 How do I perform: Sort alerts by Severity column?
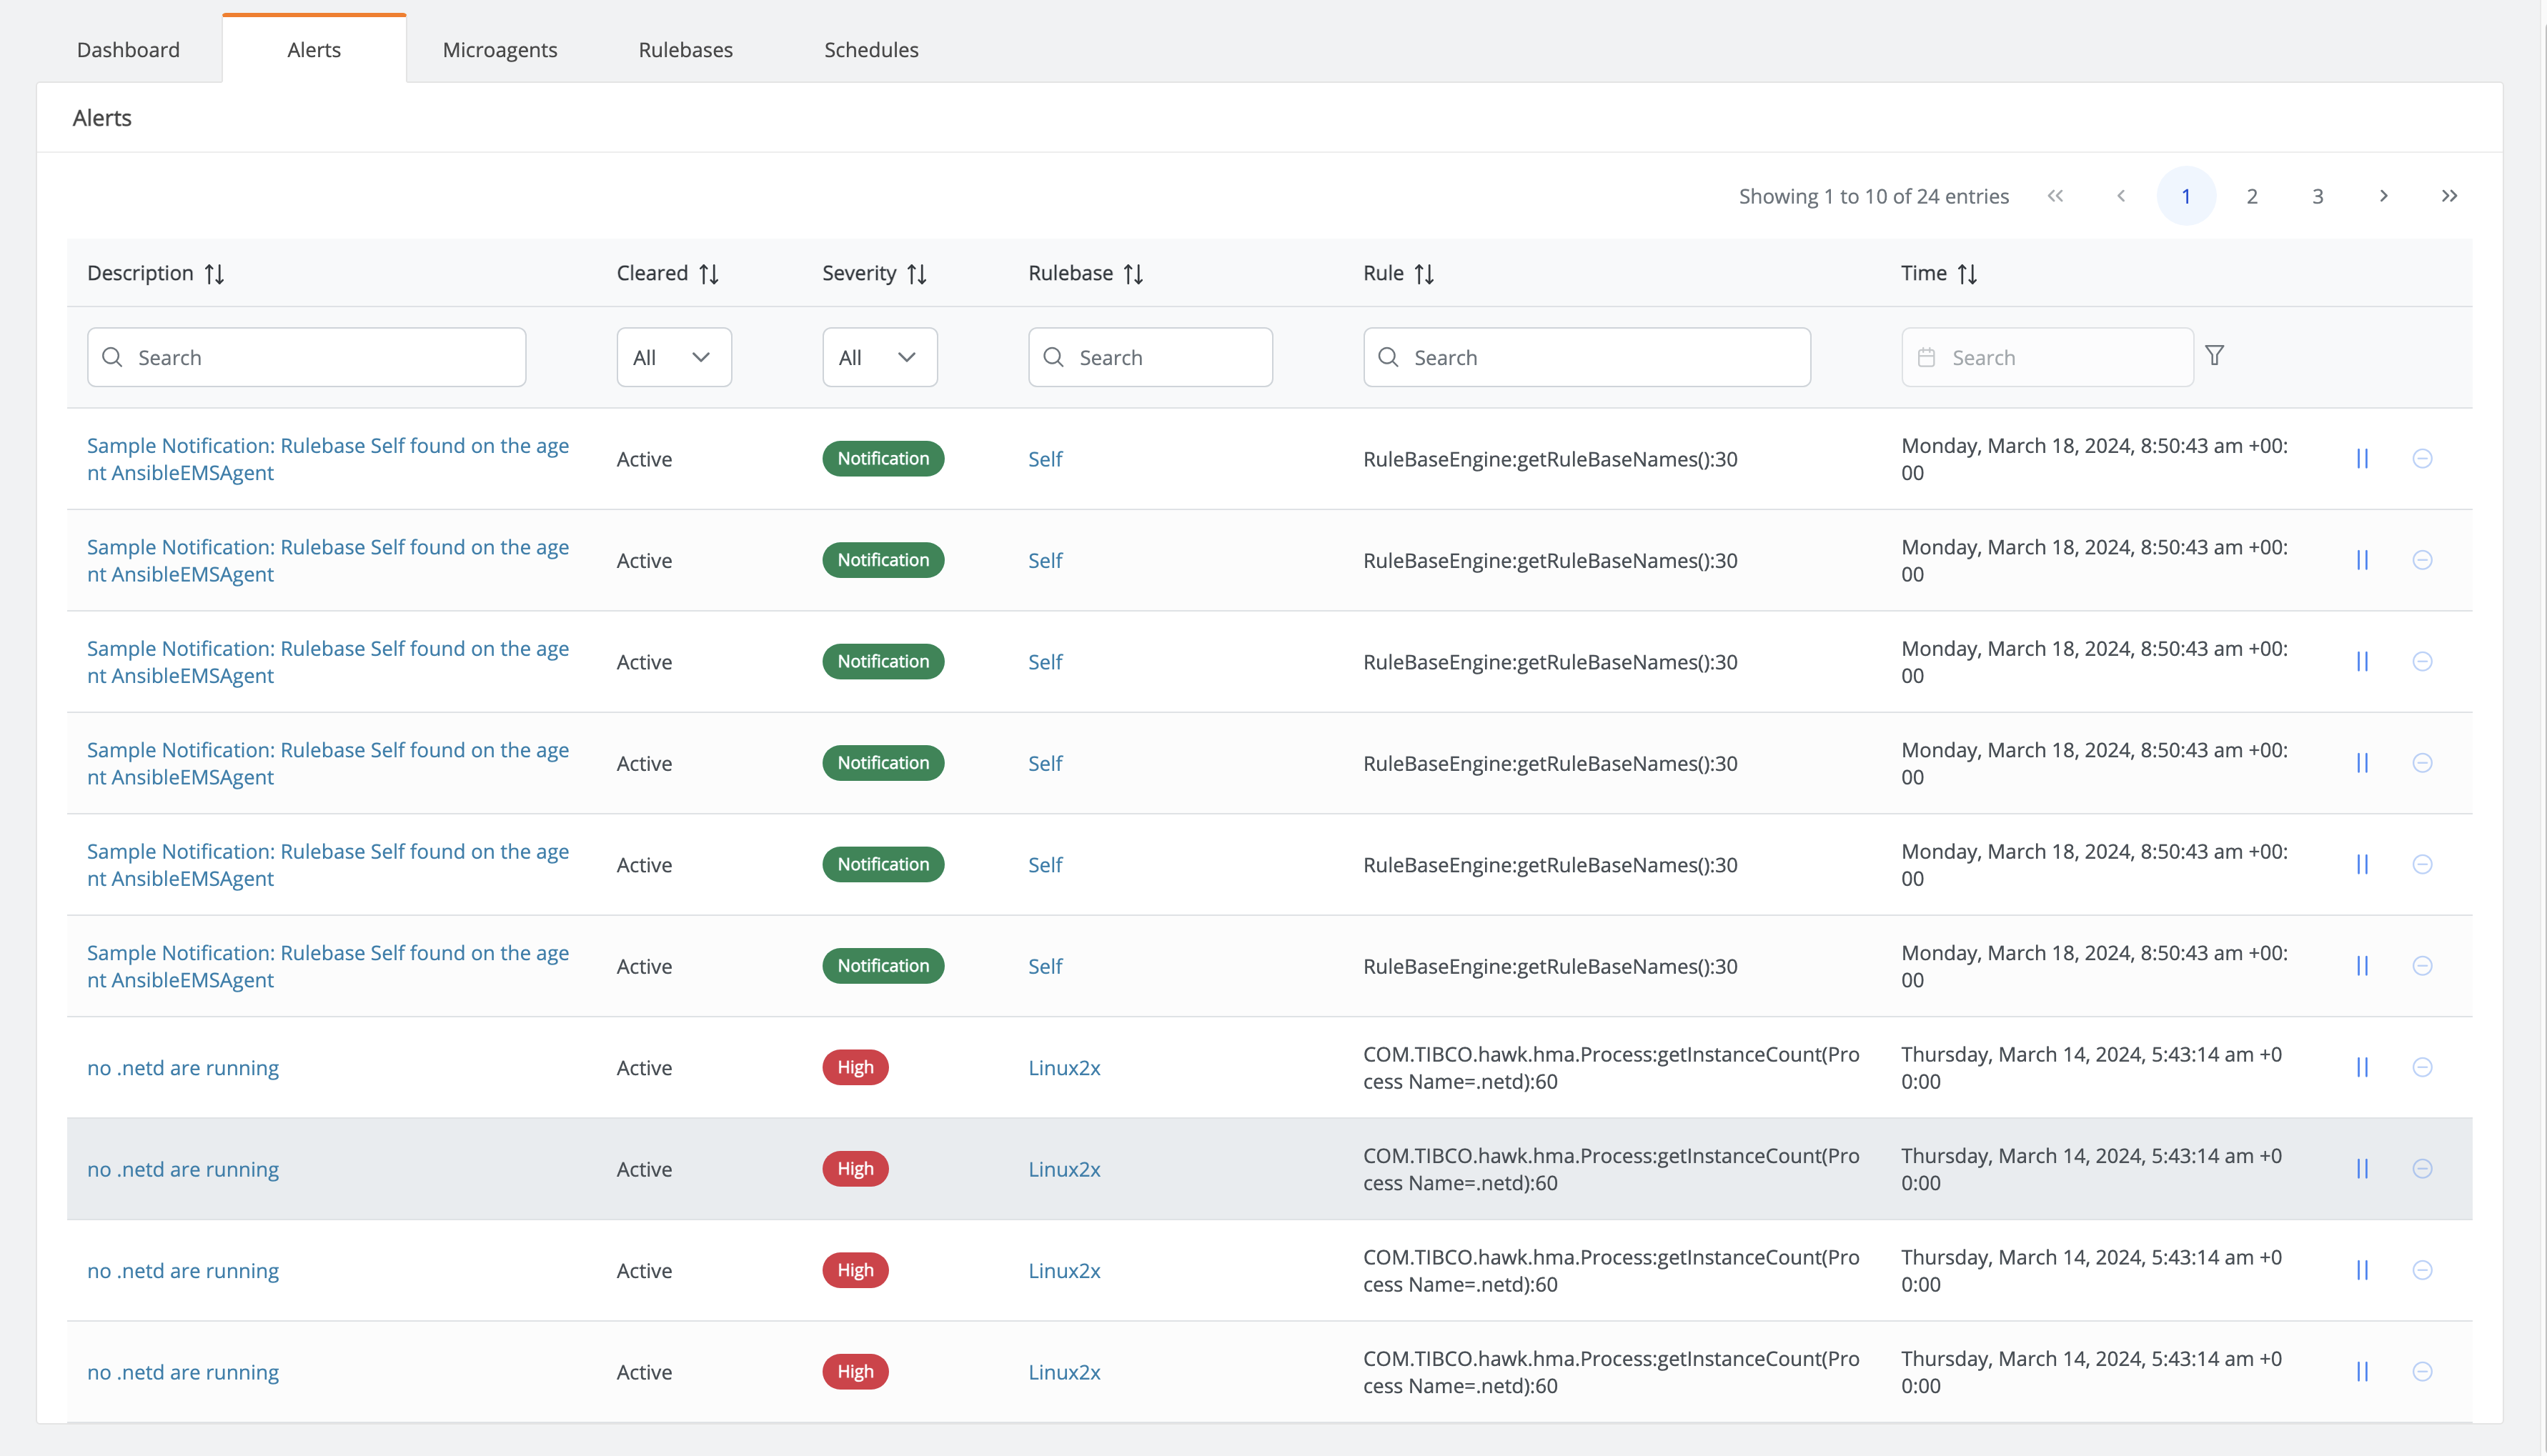[x=916, y=274]
